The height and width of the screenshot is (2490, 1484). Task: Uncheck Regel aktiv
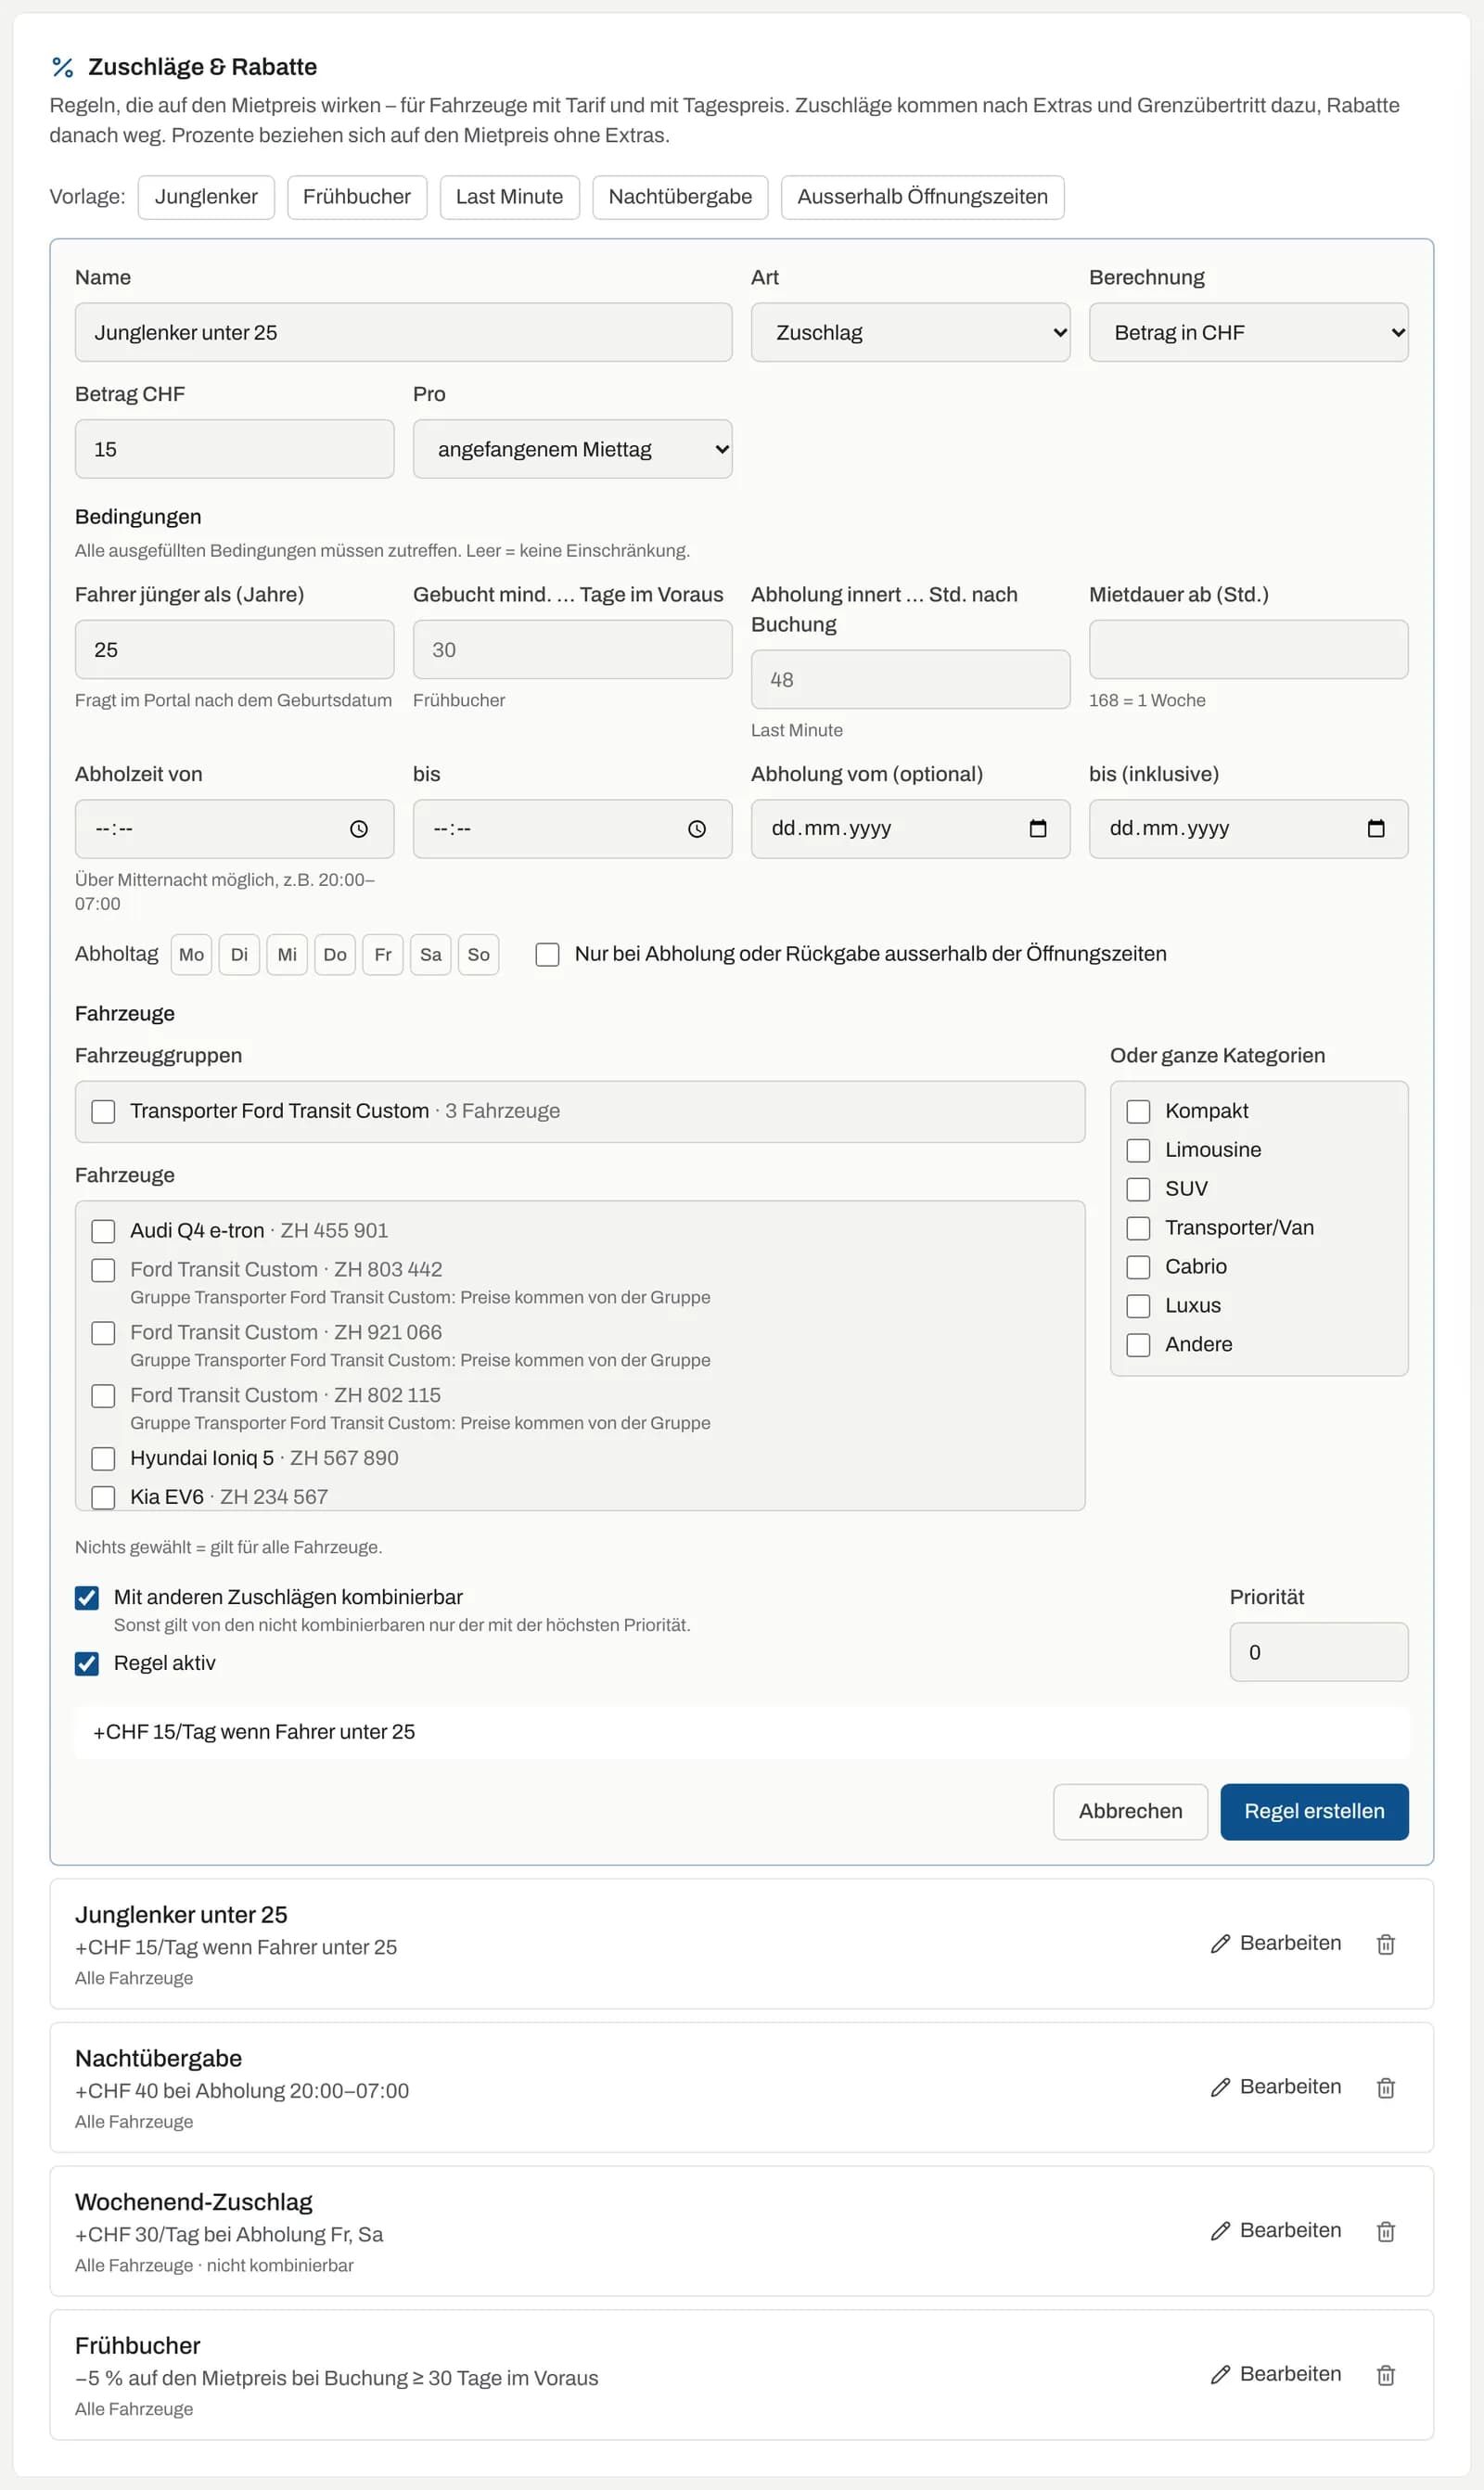click(x=87, y=1664)
